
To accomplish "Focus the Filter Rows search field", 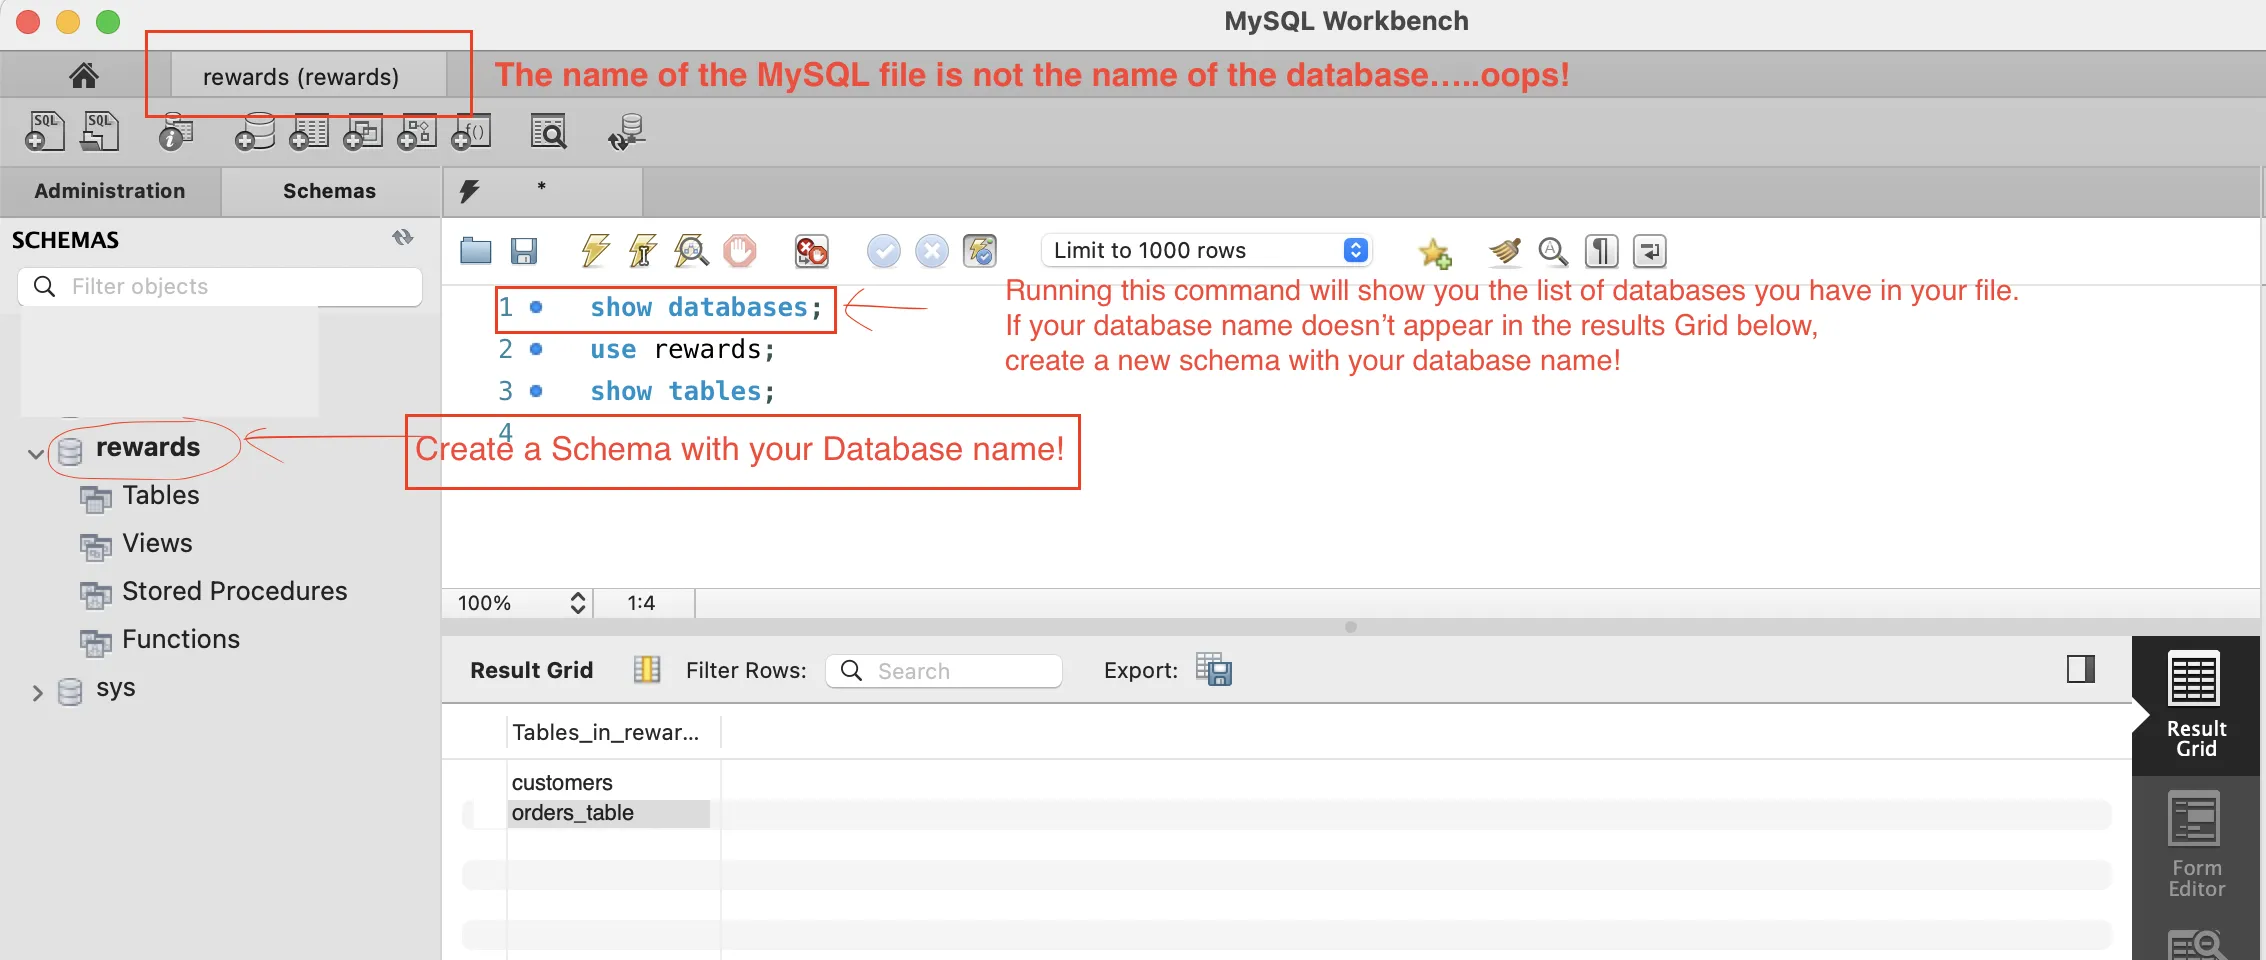I will tap(944, 670).
